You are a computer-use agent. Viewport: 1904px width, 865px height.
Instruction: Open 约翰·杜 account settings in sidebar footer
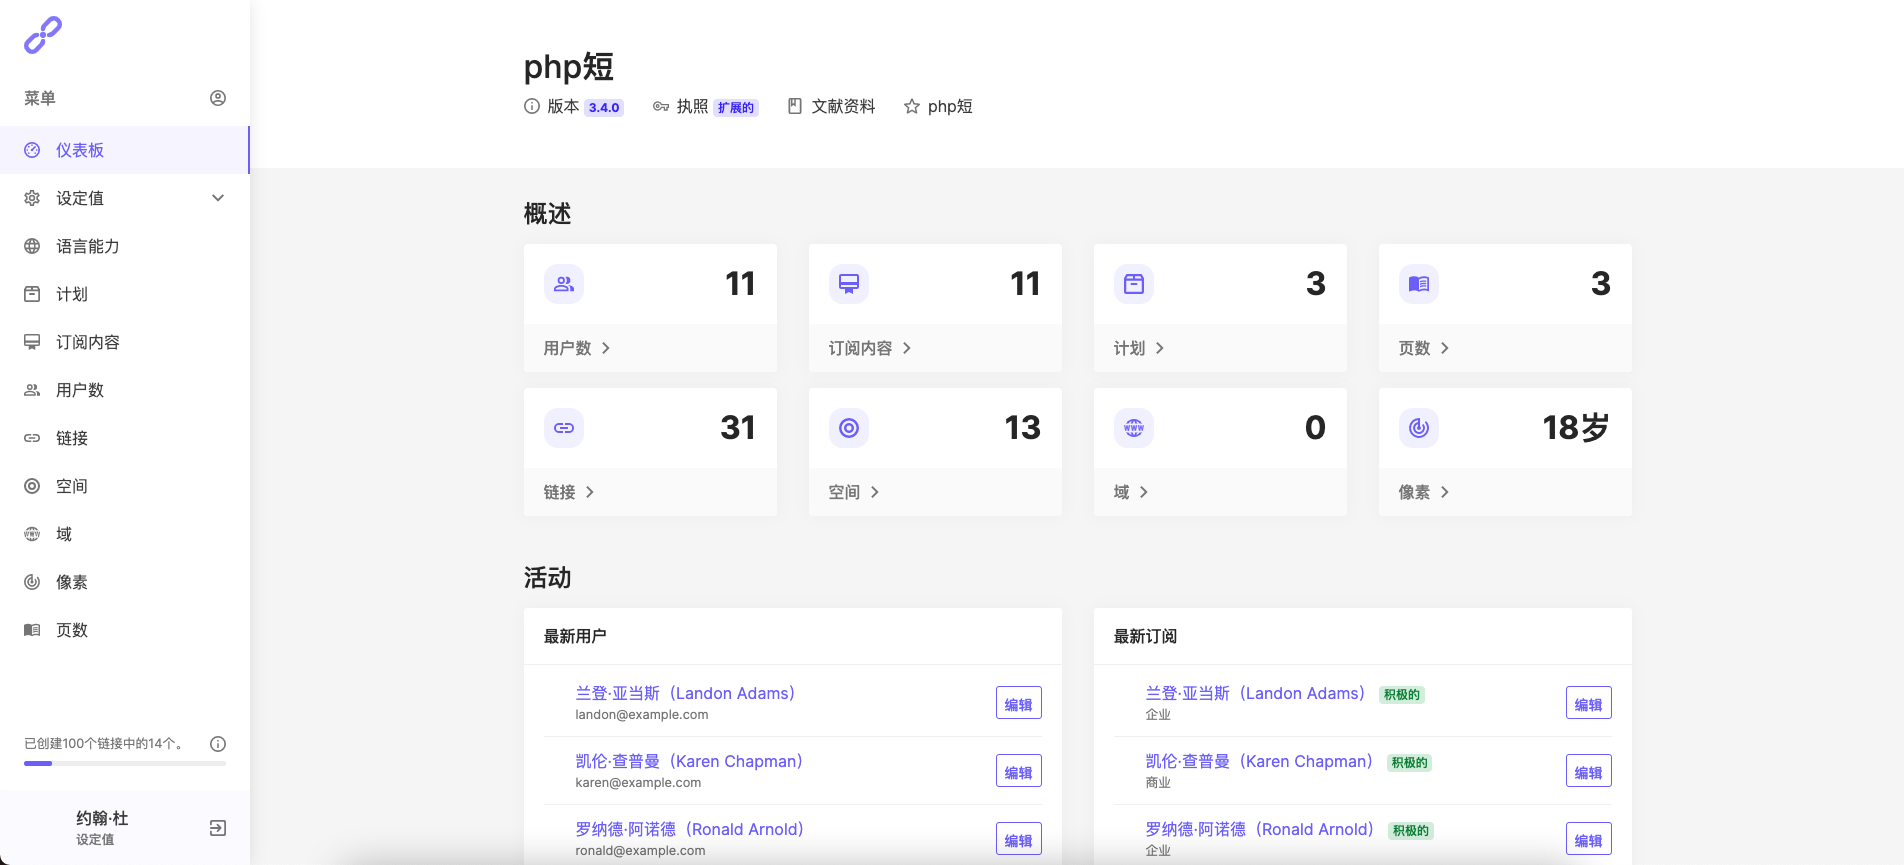[x=102, y=827]
